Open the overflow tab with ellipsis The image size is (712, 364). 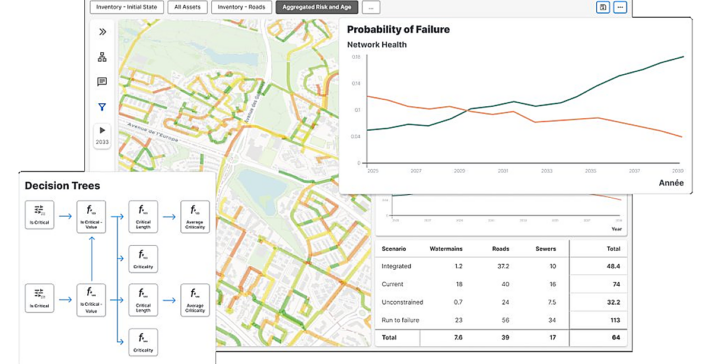371,7
